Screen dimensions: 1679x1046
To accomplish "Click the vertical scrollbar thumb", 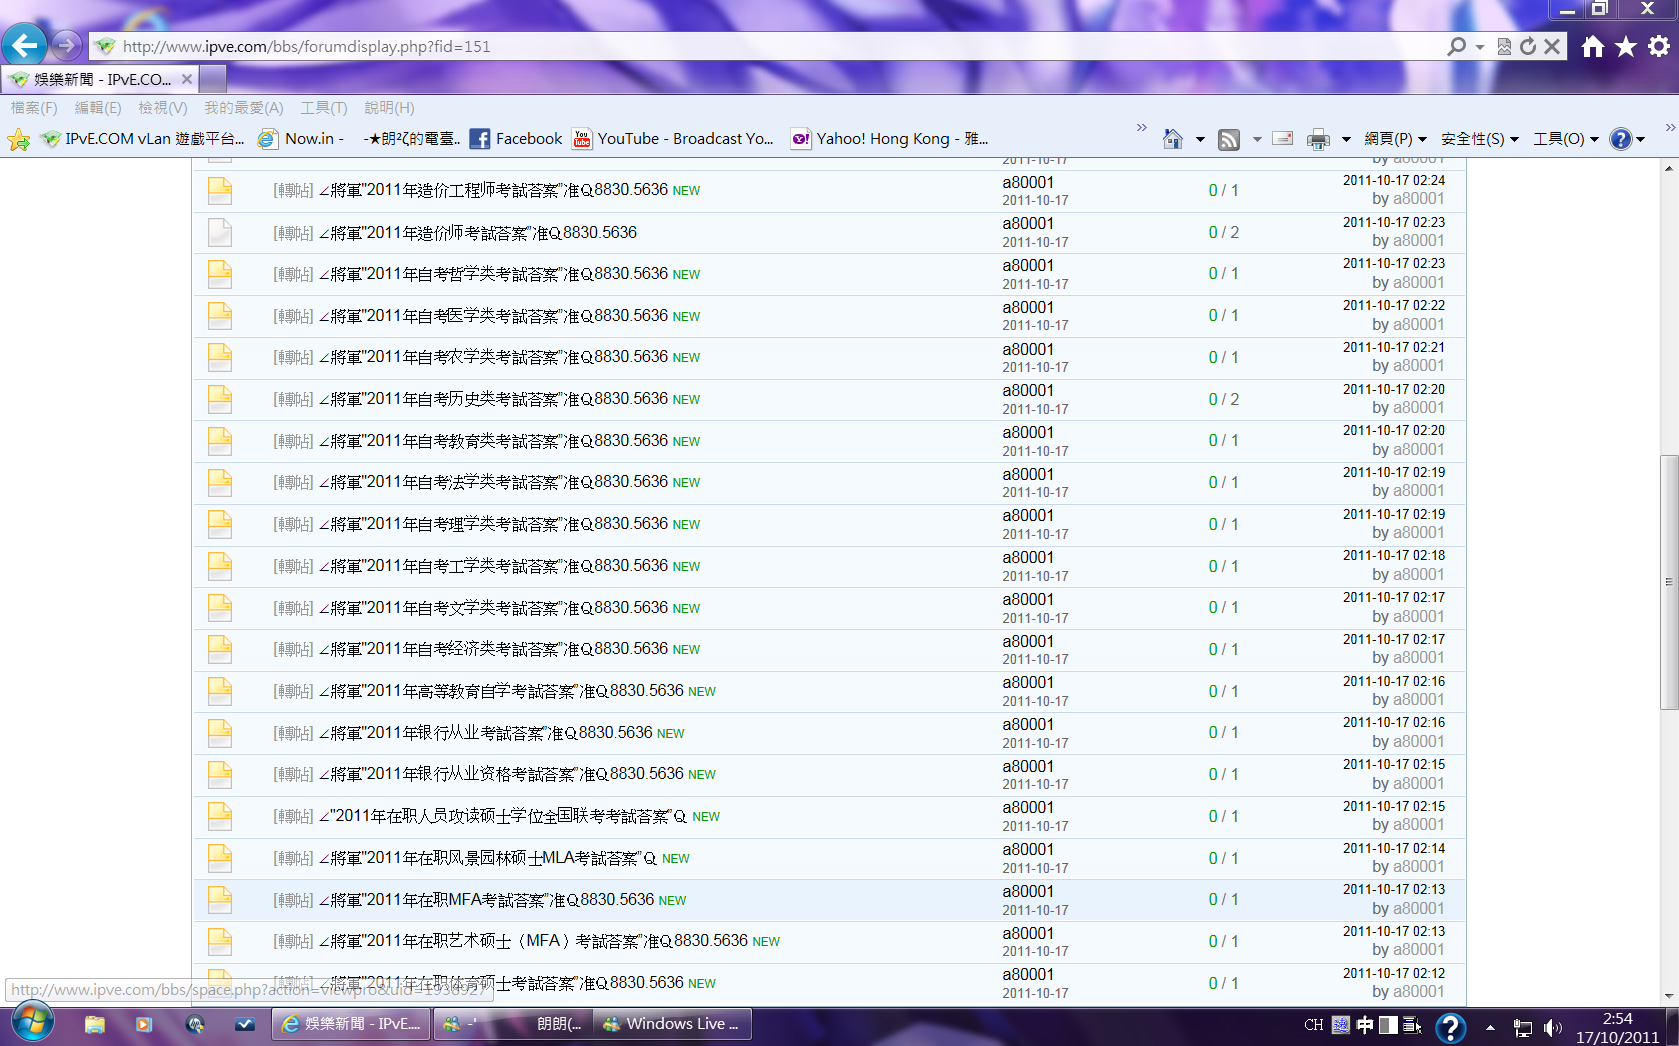I will point(1668,582).
